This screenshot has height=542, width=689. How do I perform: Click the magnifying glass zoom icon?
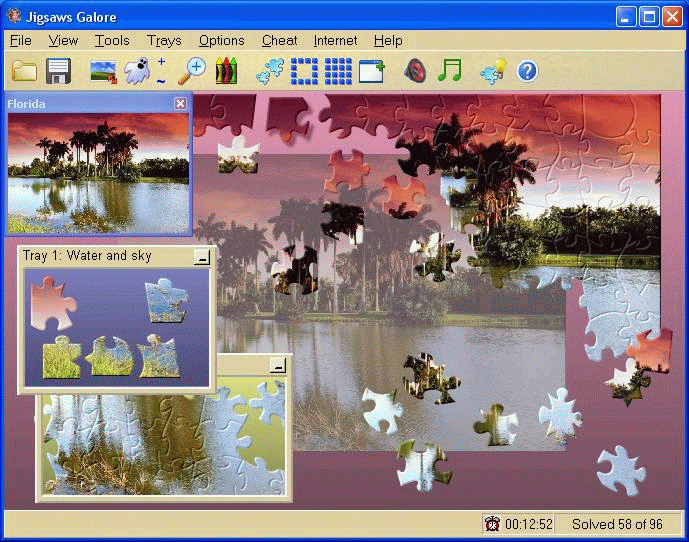tap(192, 71)
